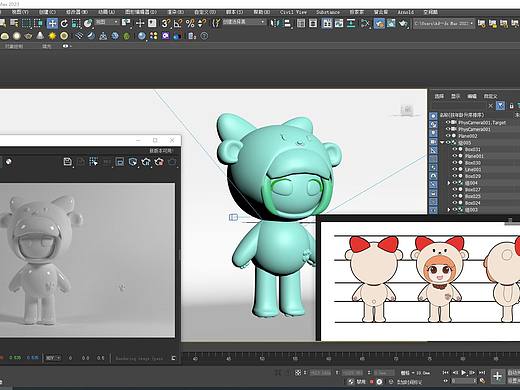Viewport: 520px width, 390px height.
Task: Click the Use Pivot Point Center icon
Action: 126,23
